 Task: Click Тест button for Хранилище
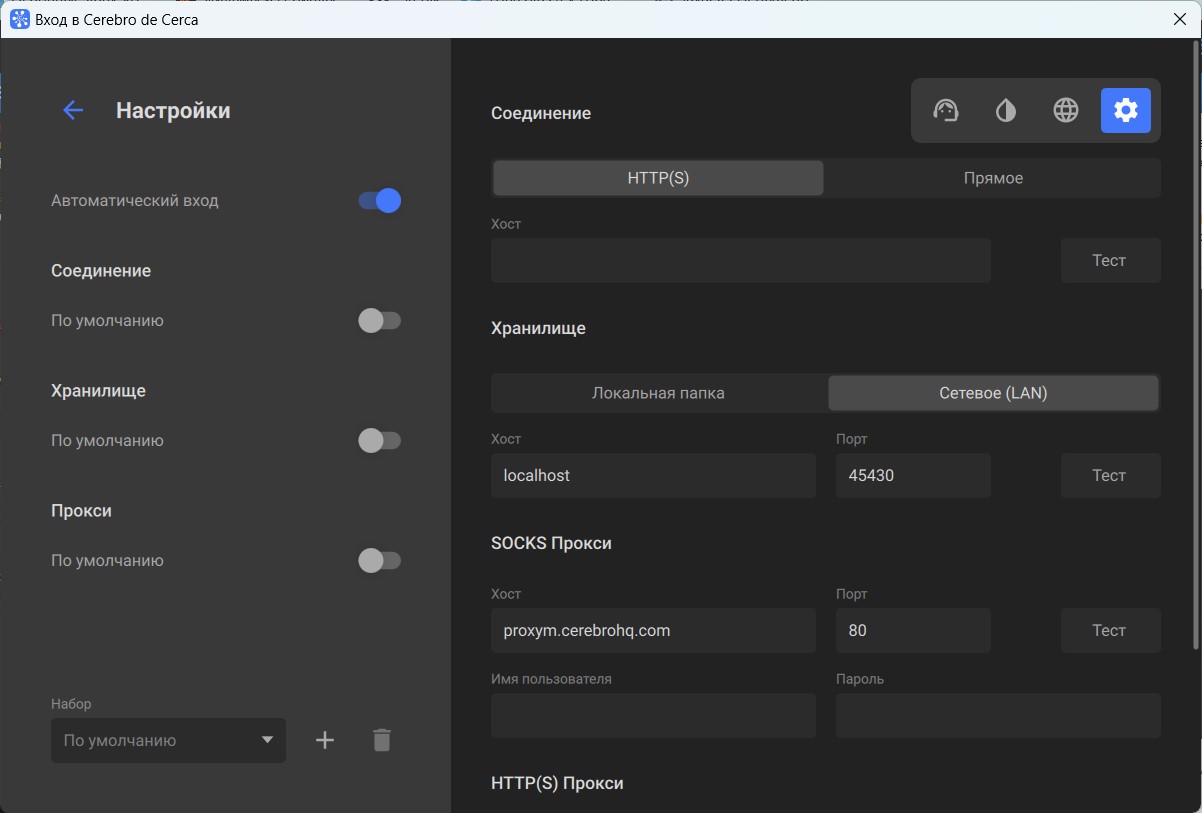(x=1110, y=475)
